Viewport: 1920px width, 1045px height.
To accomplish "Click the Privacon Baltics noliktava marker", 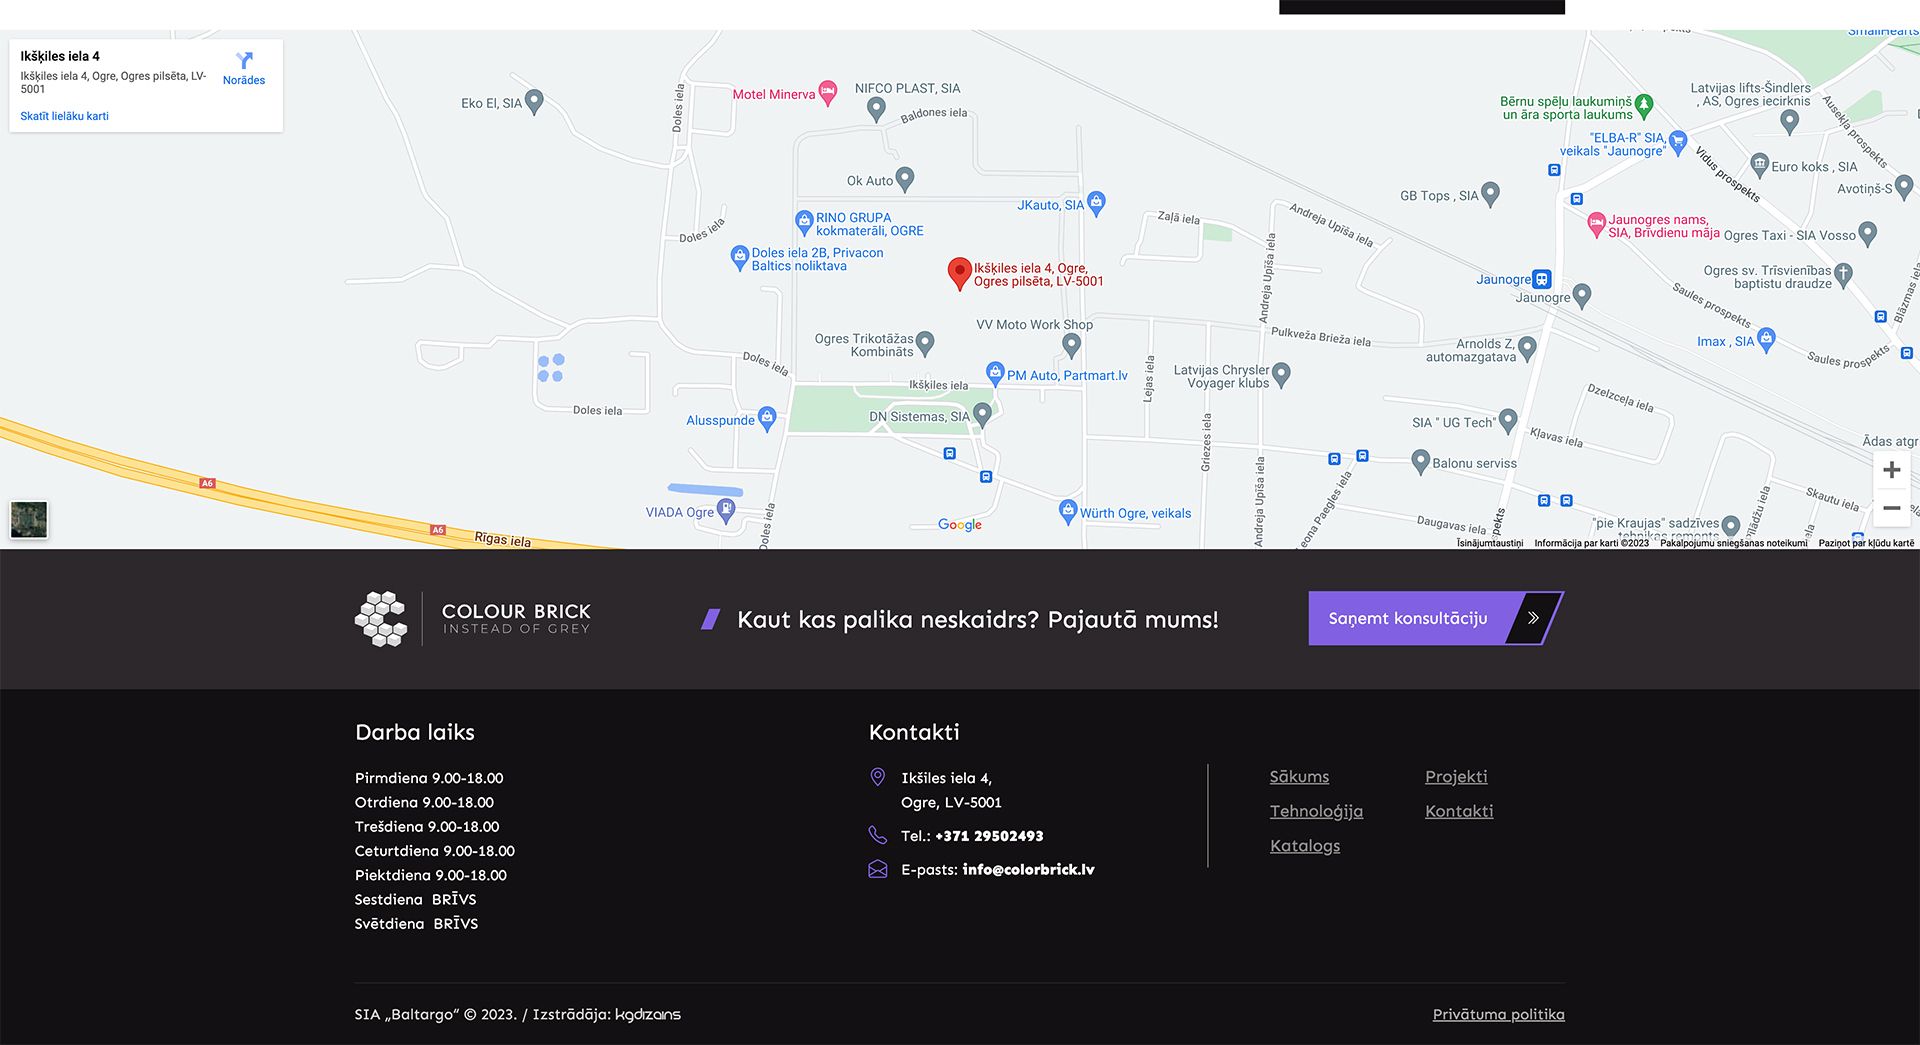I will [740, 258].
